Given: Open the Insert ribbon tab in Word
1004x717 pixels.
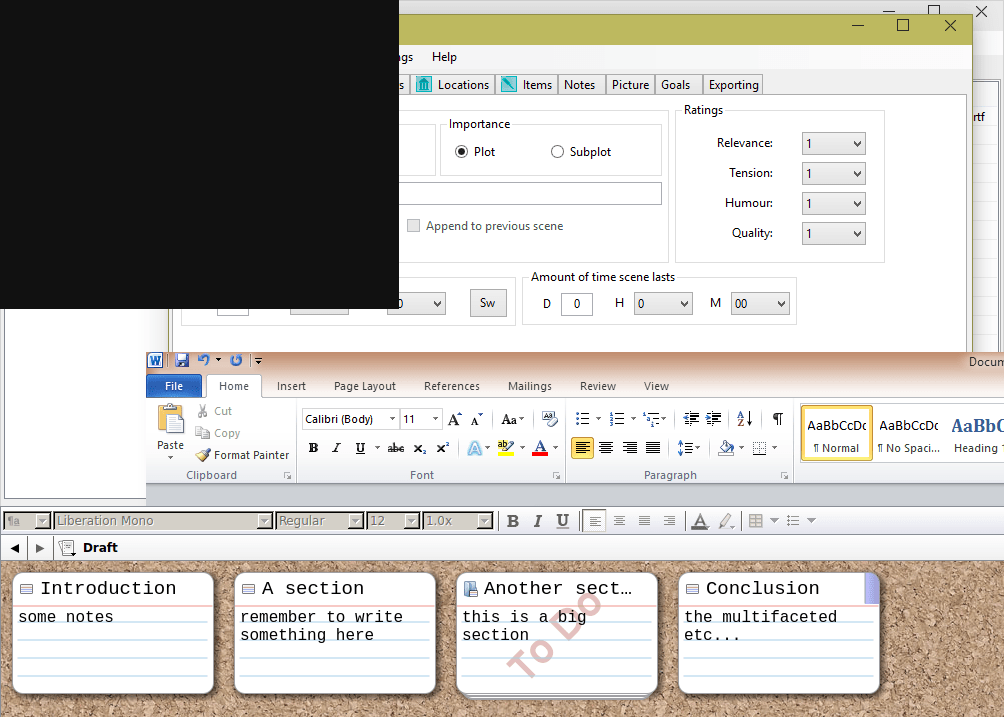Looking at the screenshot, I should tap(291, 387).
